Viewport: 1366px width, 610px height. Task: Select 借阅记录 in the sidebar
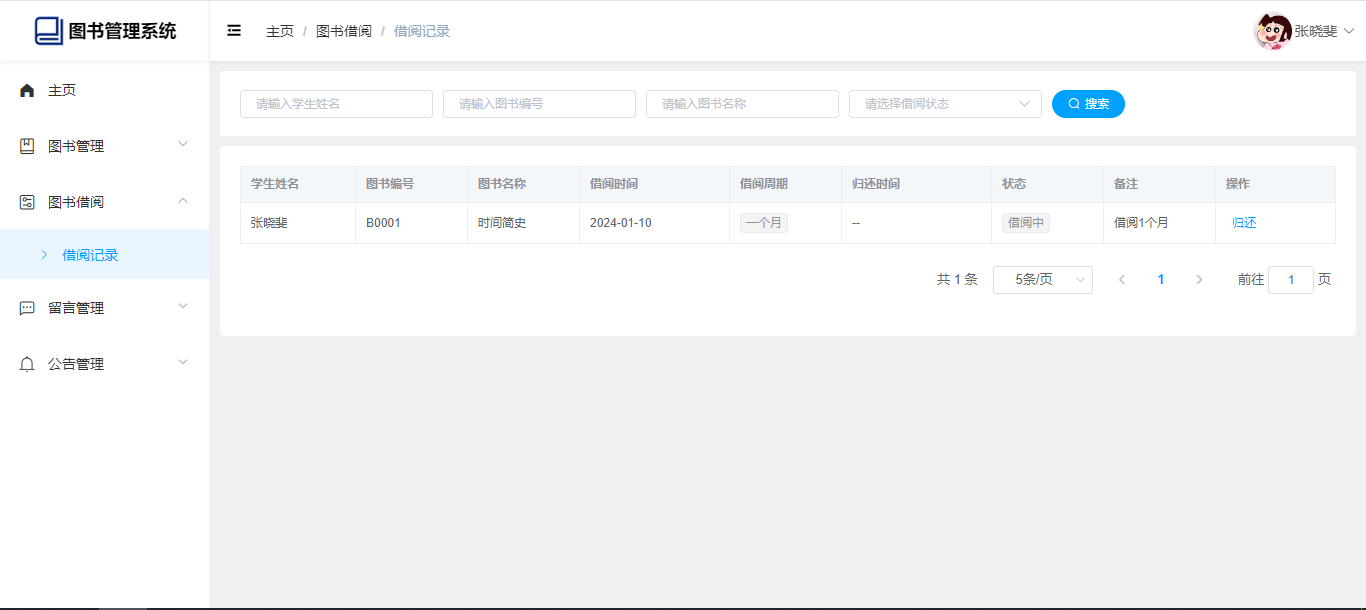pos(90,255)
